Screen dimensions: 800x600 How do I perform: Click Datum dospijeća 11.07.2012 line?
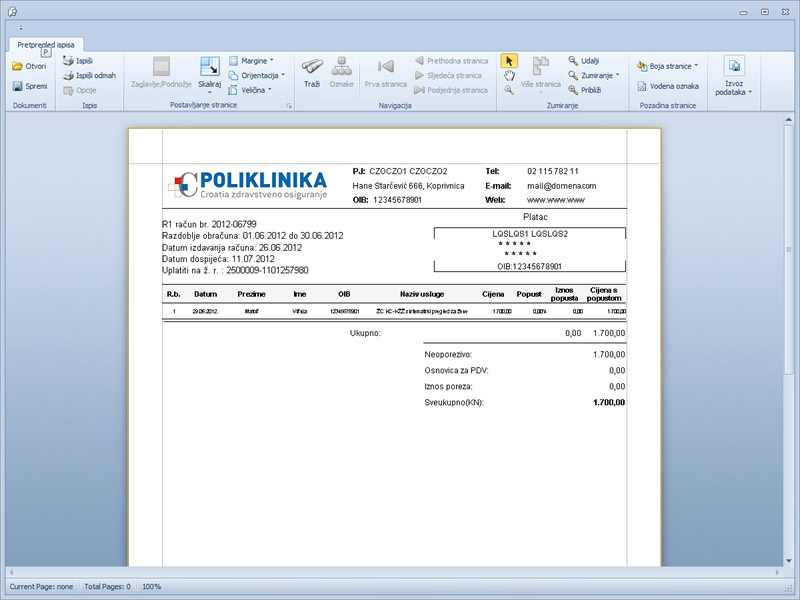[218, 259]
